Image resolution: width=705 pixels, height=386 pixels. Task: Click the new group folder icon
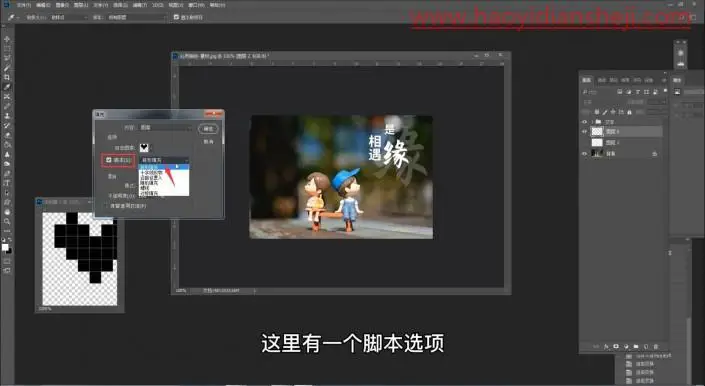[x=636, y=346]
